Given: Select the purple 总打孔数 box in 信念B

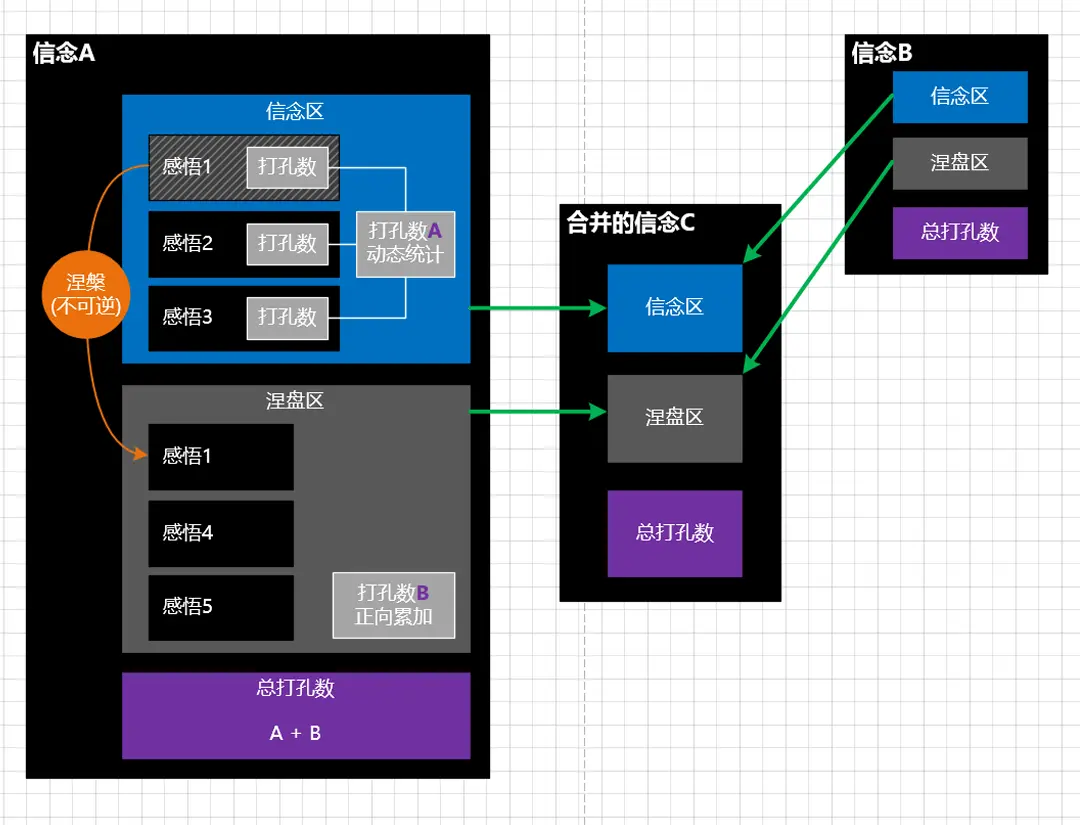Looking at the screenshot, I should pyautogui.click(x=959, y=233).
